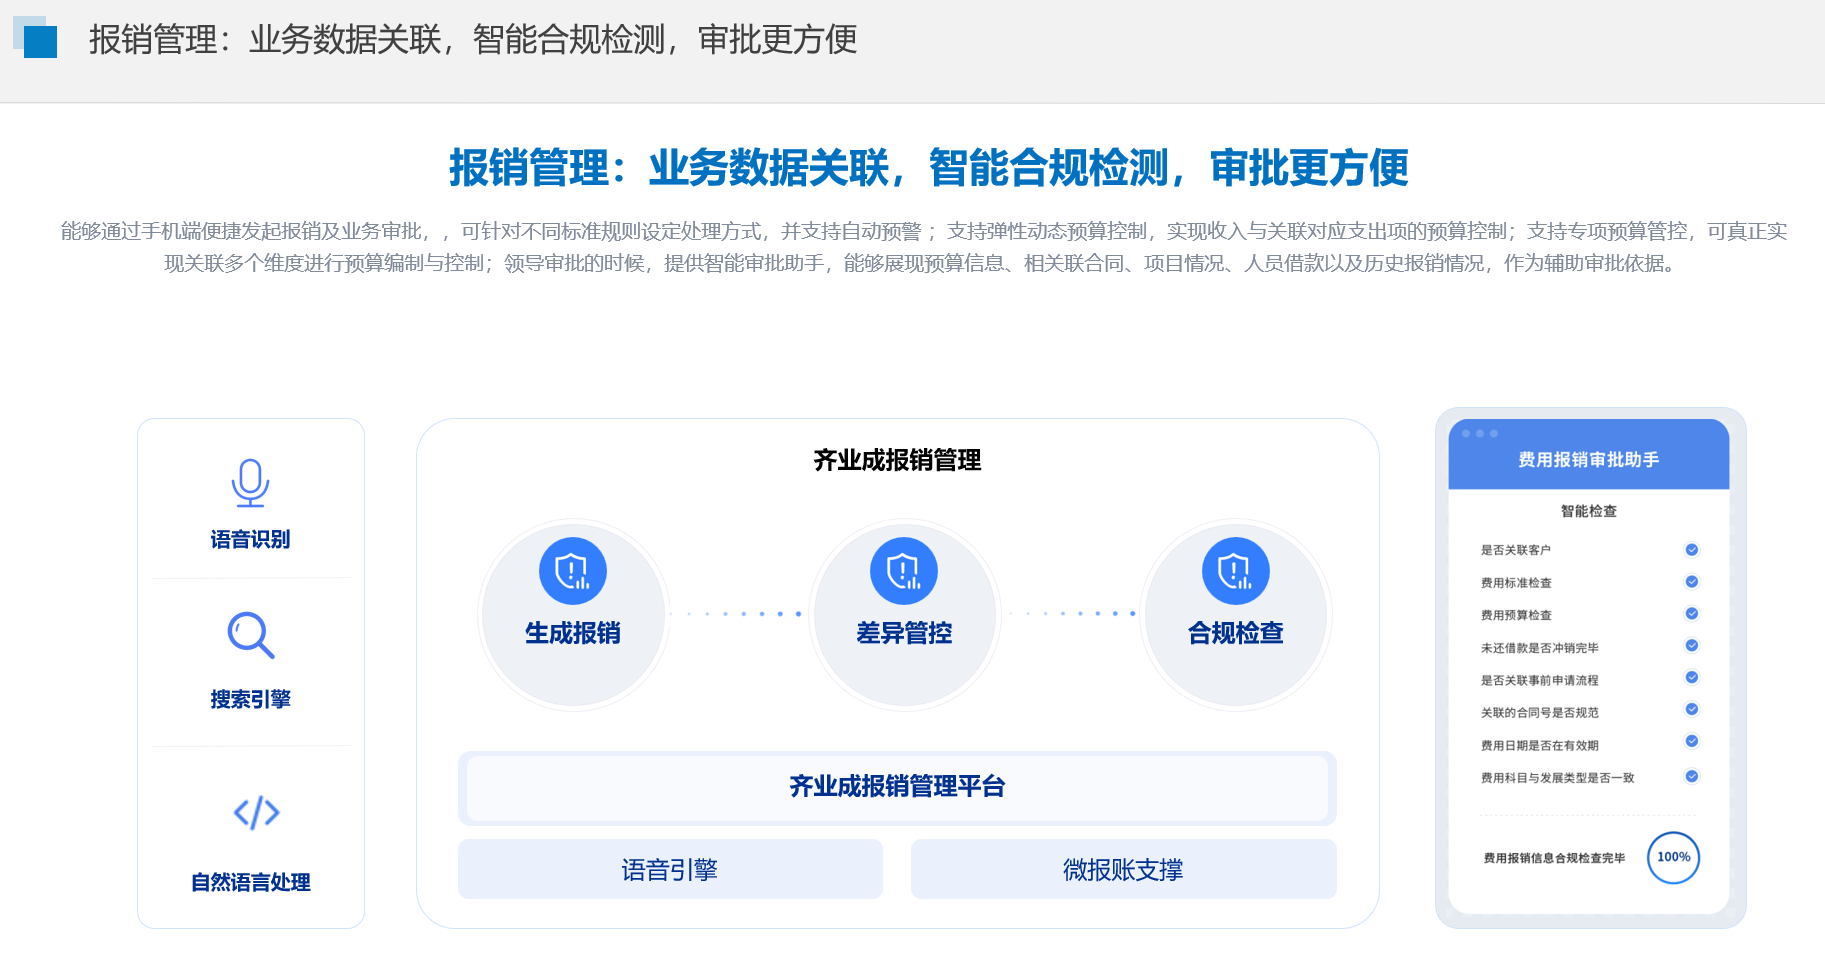Select the 齐业成报销管理平台 bar
This screenshot has width=1825, height=957.
click(897, 787)
